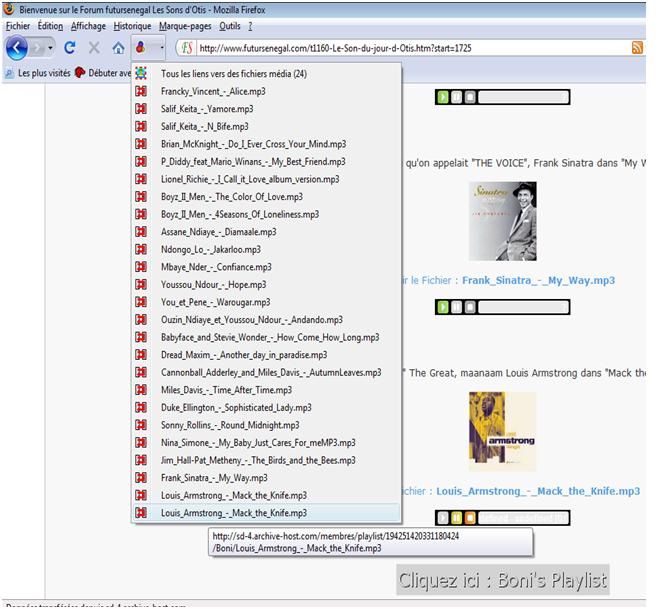Select Ndongo_Lo_-_Jakarloo.mp3
669x609 pixels.
click(266, 249)
